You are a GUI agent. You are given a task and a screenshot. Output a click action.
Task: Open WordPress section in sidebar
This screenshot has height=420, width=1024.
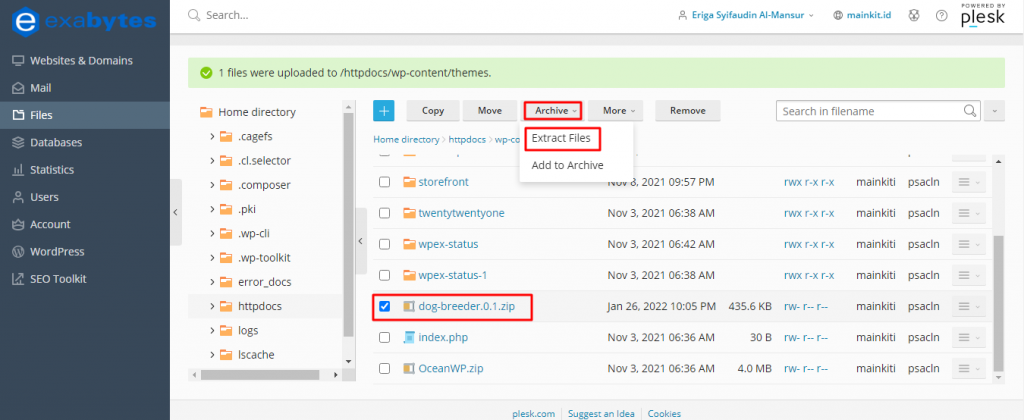(57, 252)
